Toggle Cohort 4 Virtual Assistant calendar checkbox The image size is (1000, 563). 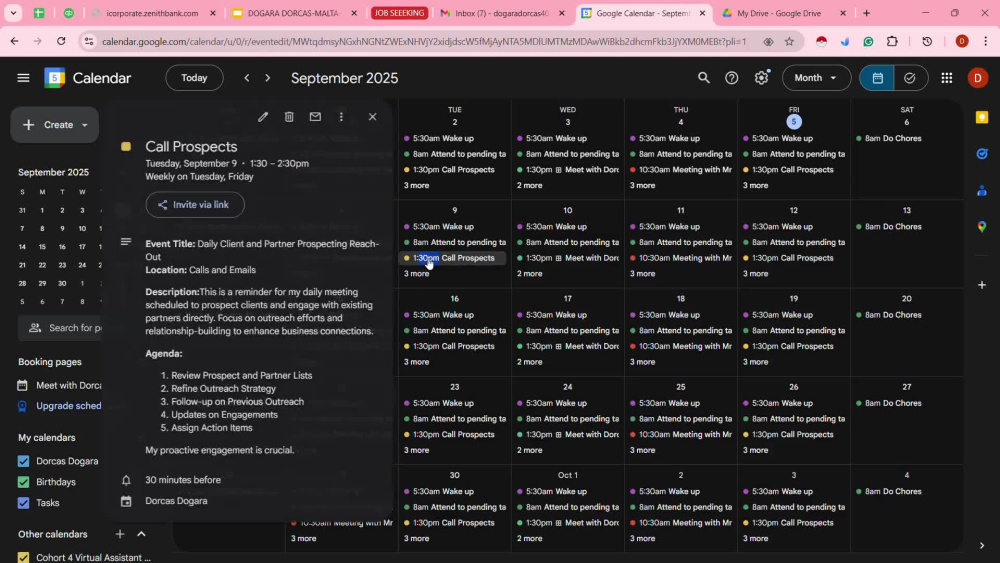click(24, 557)
